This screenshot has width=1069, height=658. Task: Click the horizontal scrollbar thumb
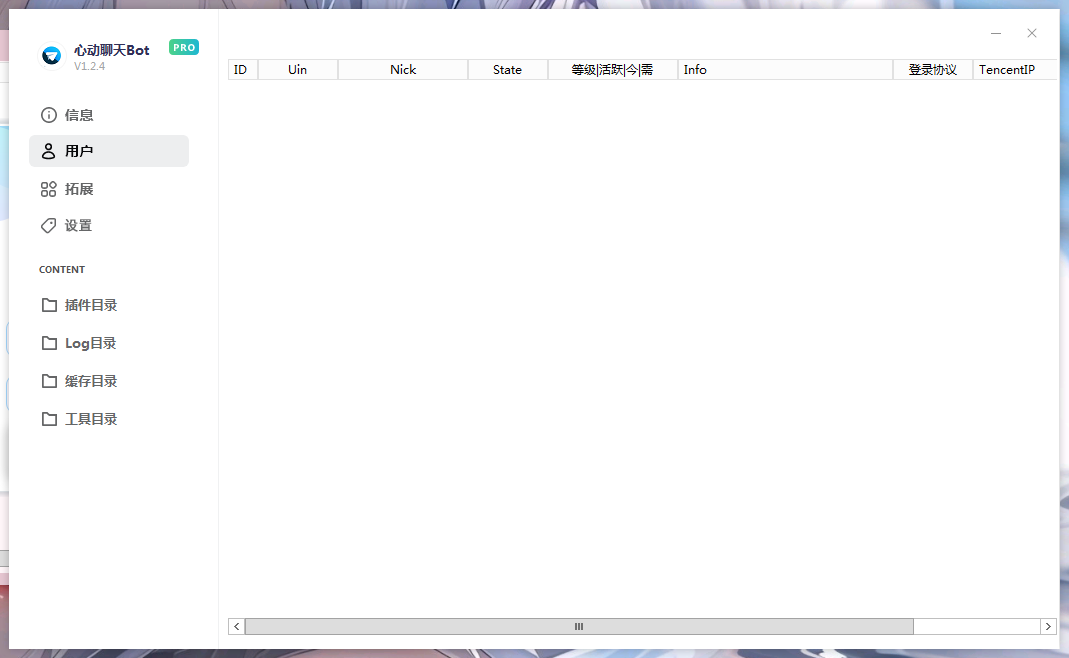(578, 626)
